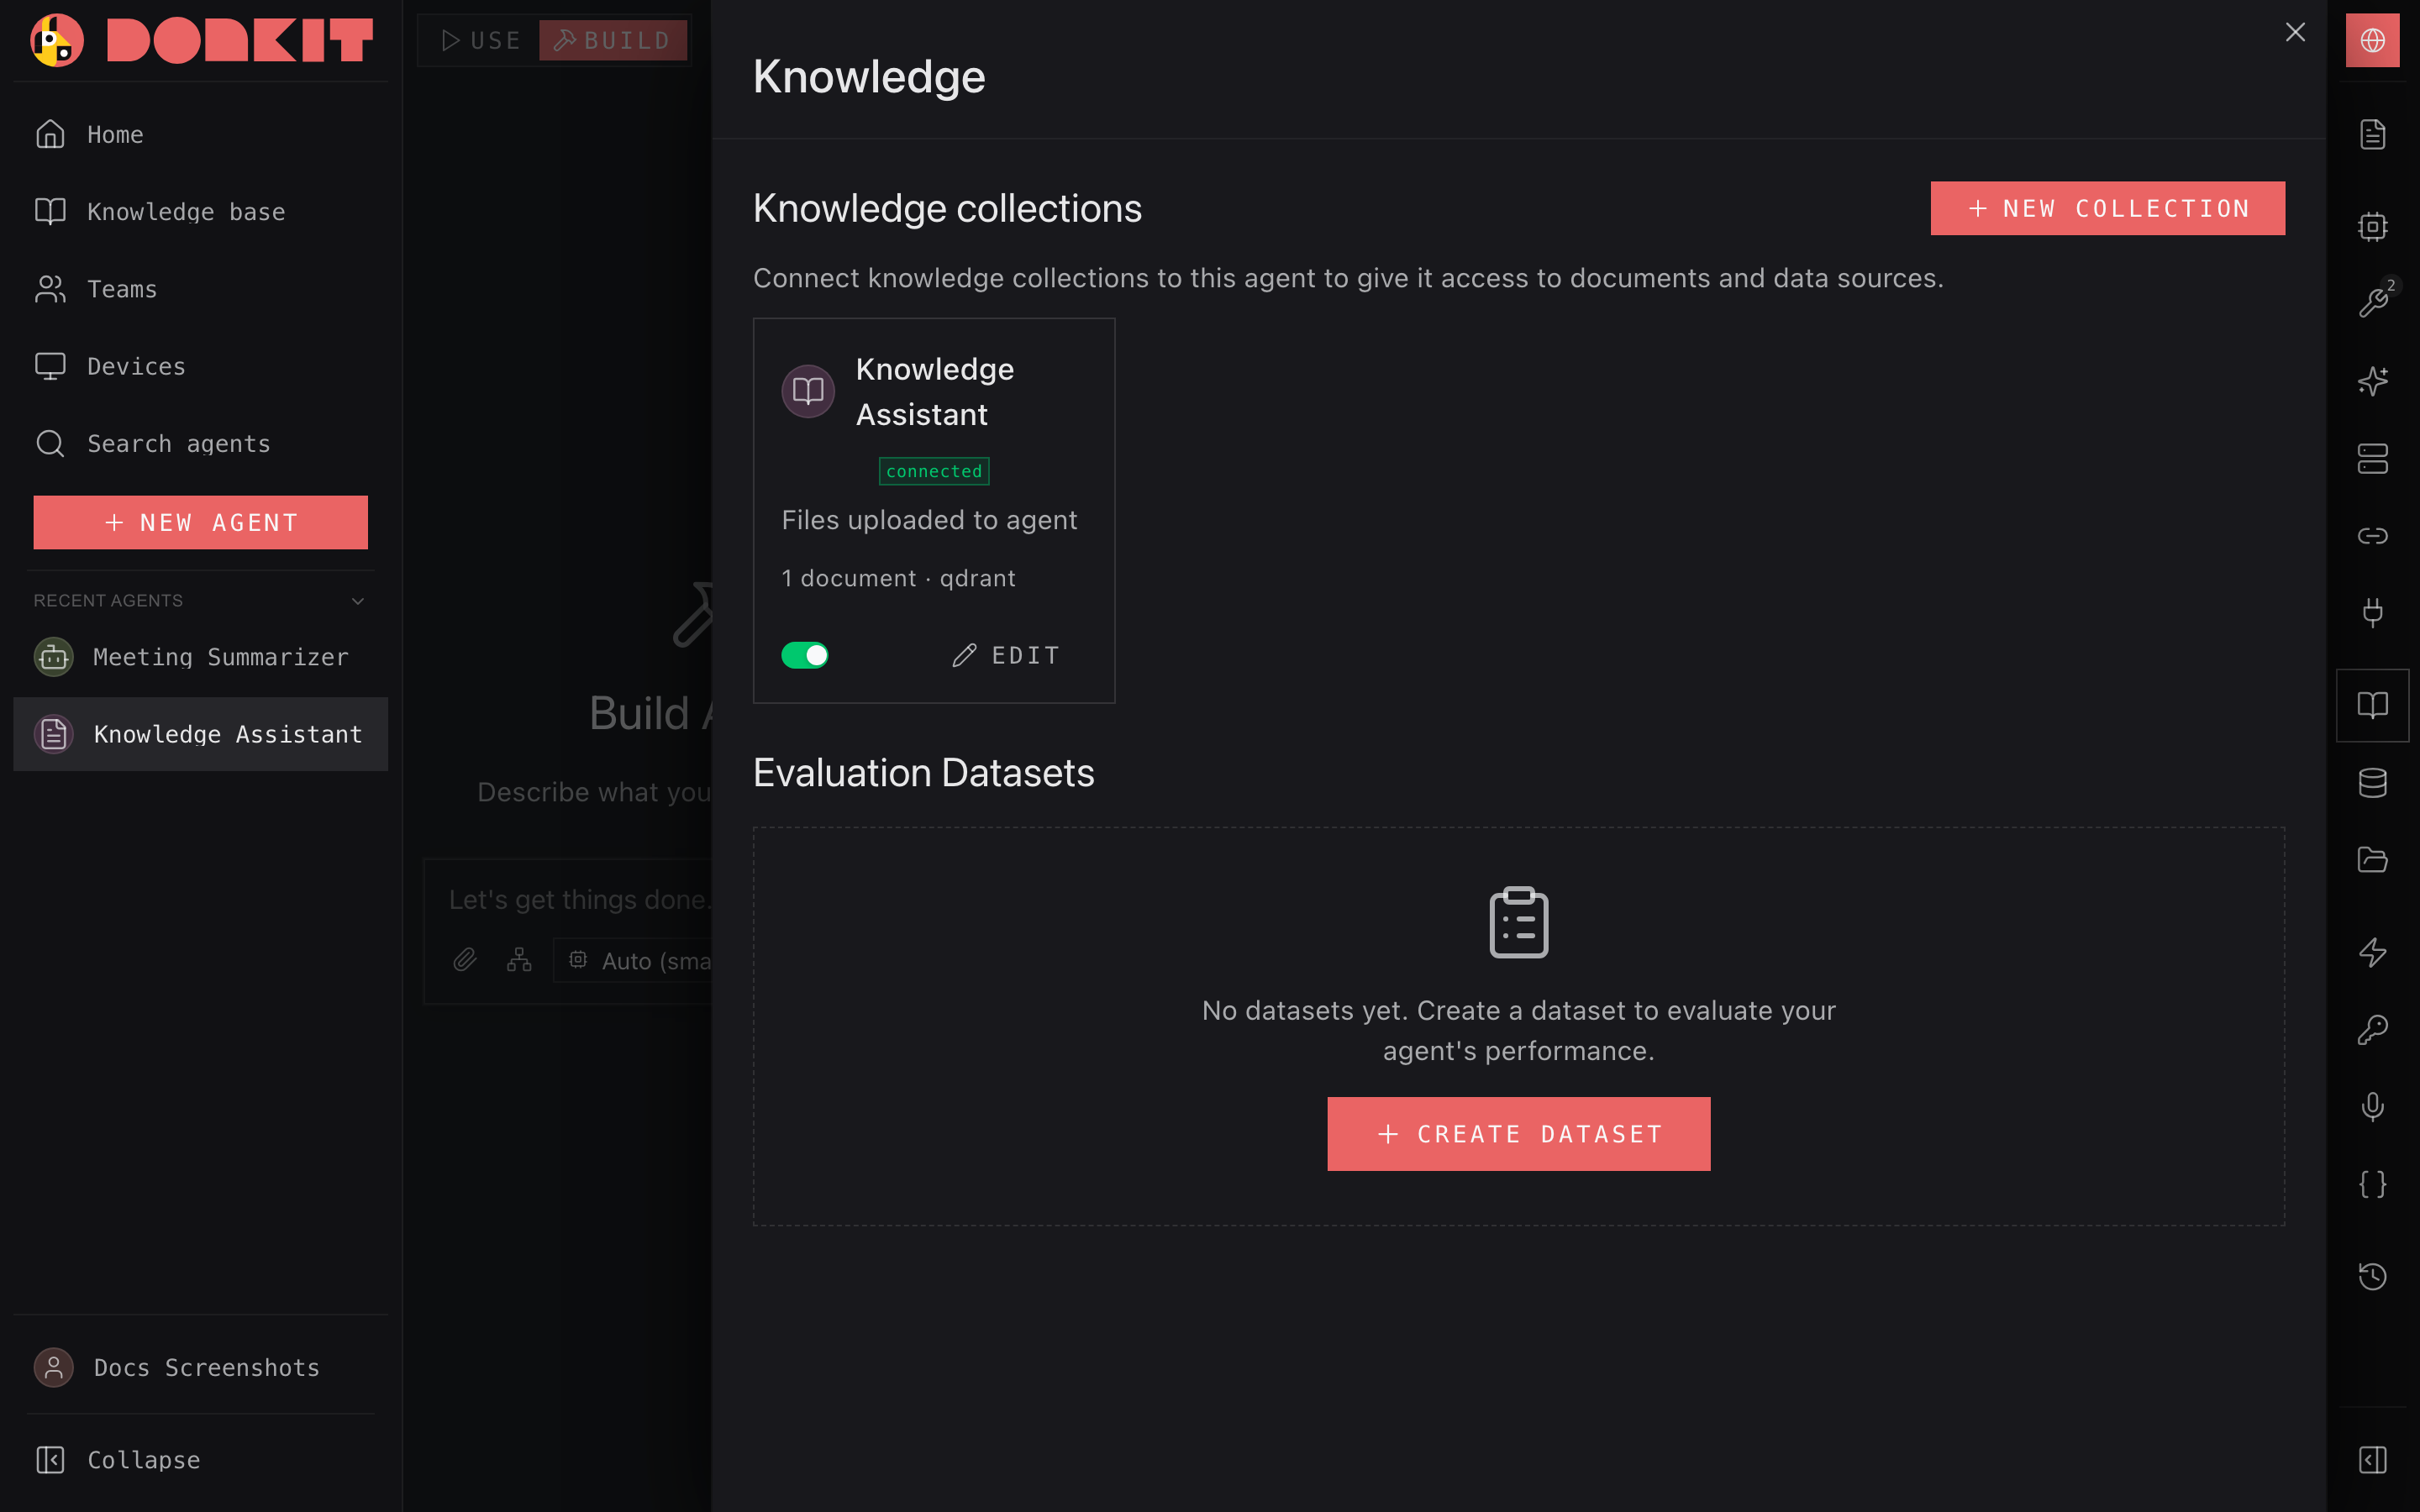Open the folder icon in right rail

[x=2372, y=860]
